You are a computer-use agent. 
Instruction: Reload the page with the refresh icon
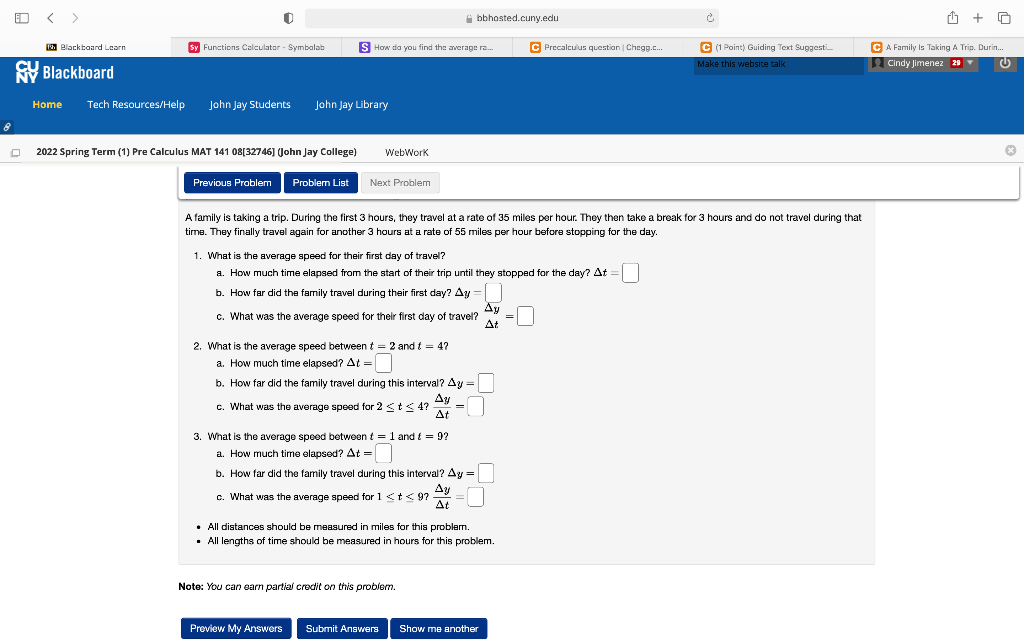[710, 18]
